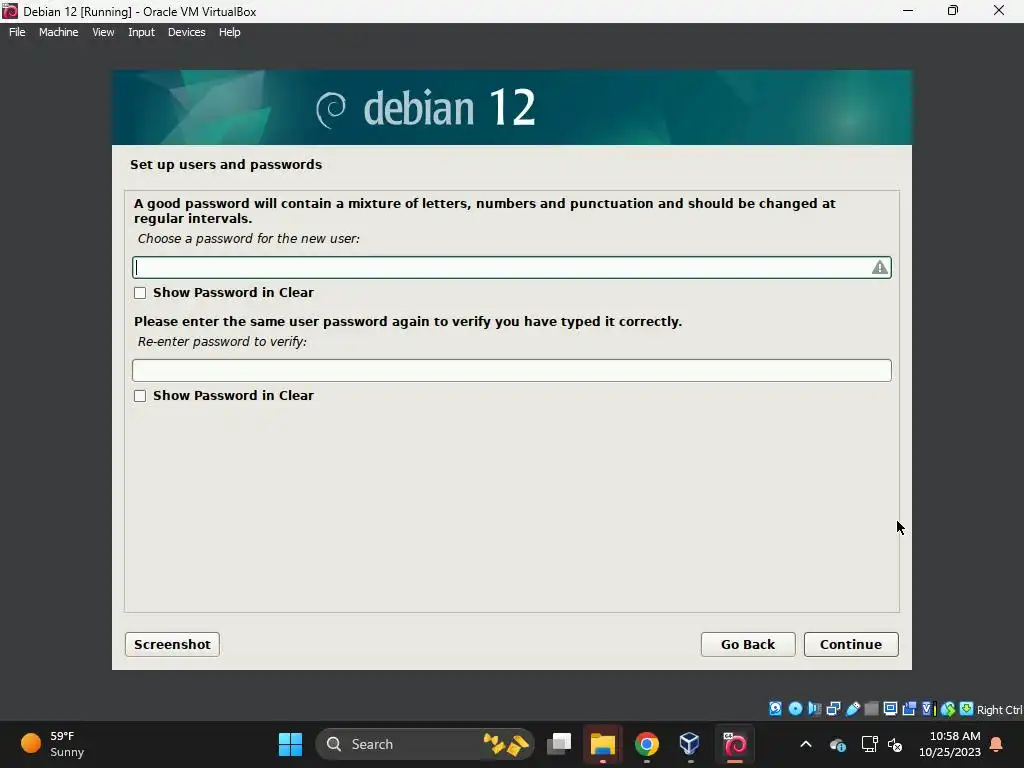Click the USB devices indicator icon
This screenshot has width=1024, height=768.
tap(853, 709)
